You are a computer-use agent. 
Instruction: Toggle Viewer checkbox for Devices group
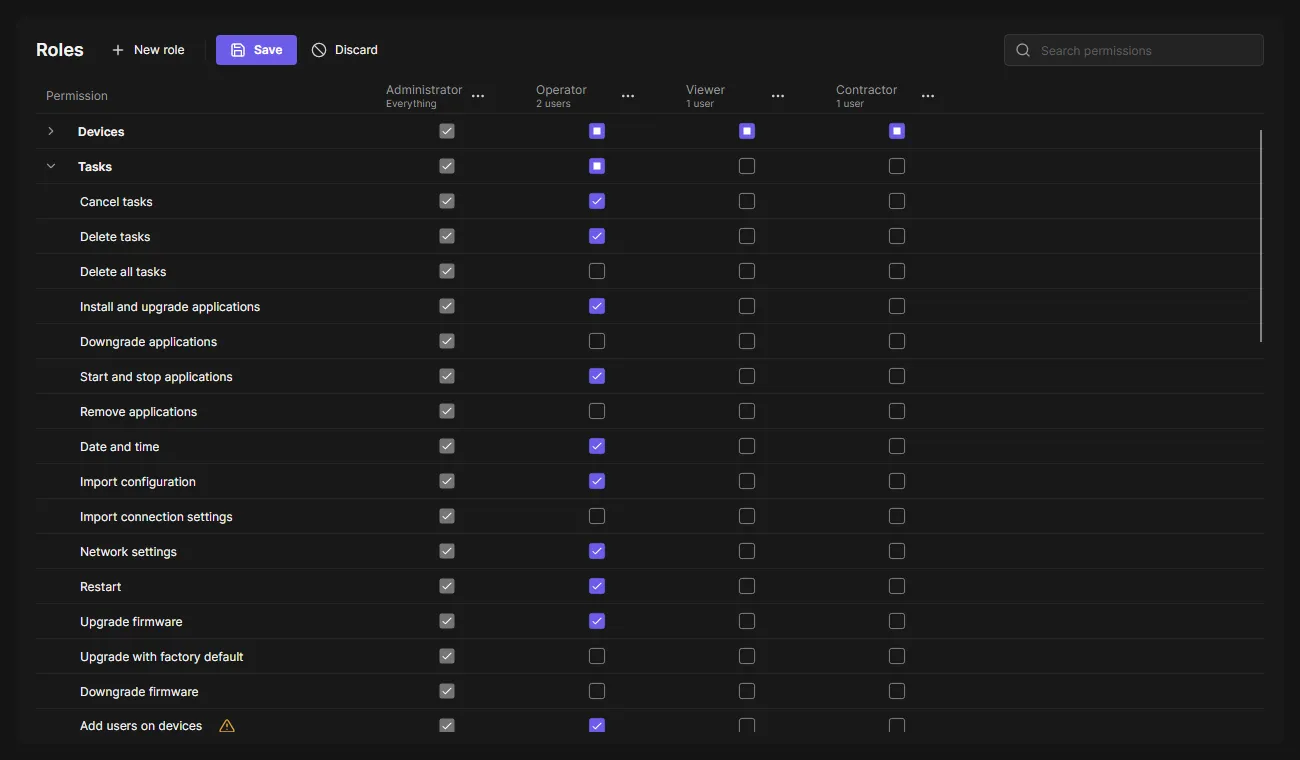coord(747,131)
